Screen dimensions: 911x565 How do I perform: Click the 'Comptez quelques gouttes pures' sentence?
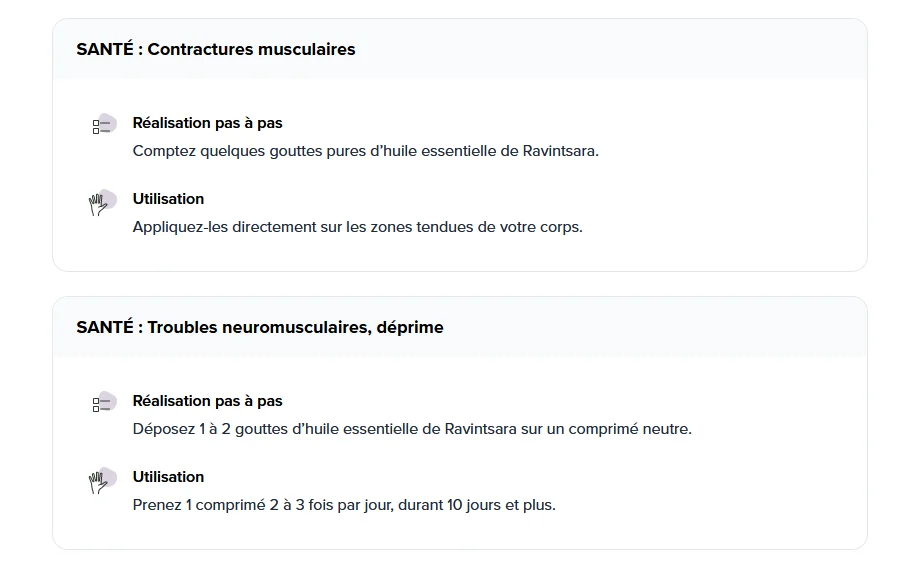pyautogui.click(x=365, y=151)
